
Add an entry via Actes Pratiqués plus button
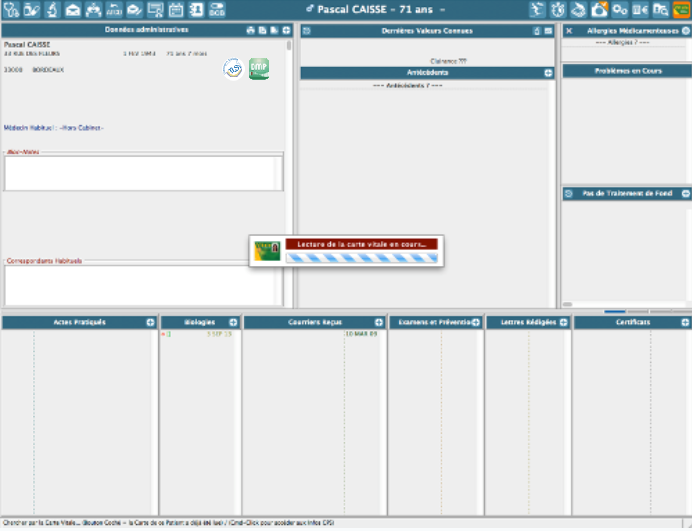click(x=150, y=322)
